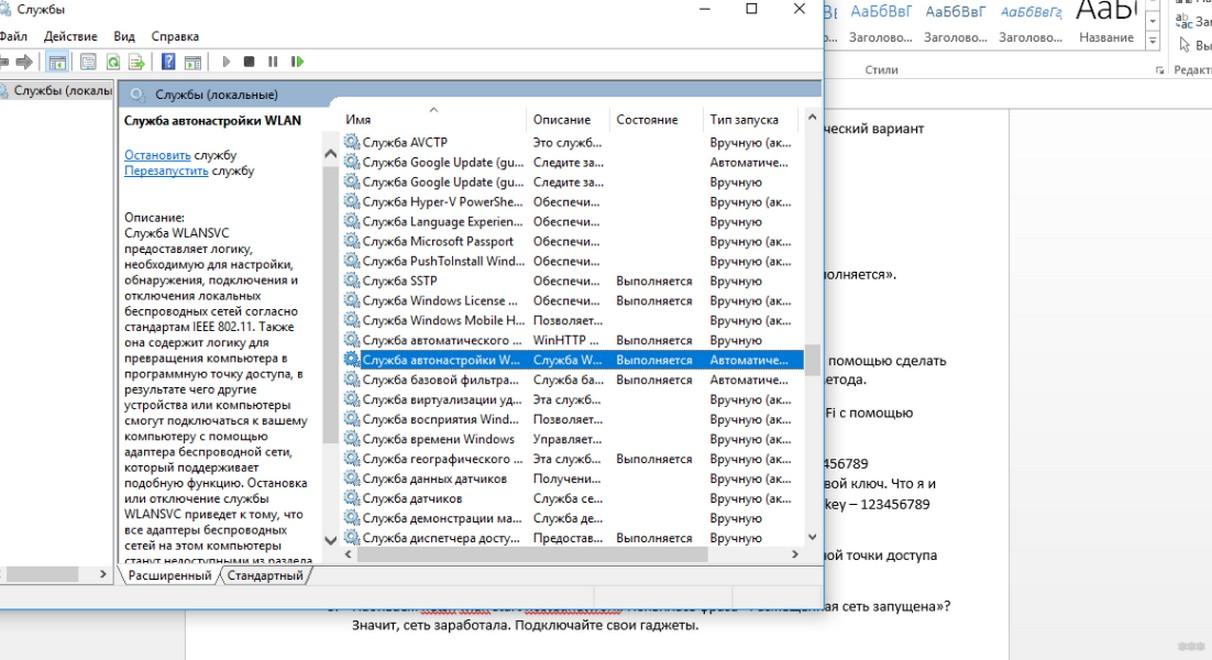Open the Действие menu
The image size is (1212, 660).
pyautogui.click(x=71, y=36)
